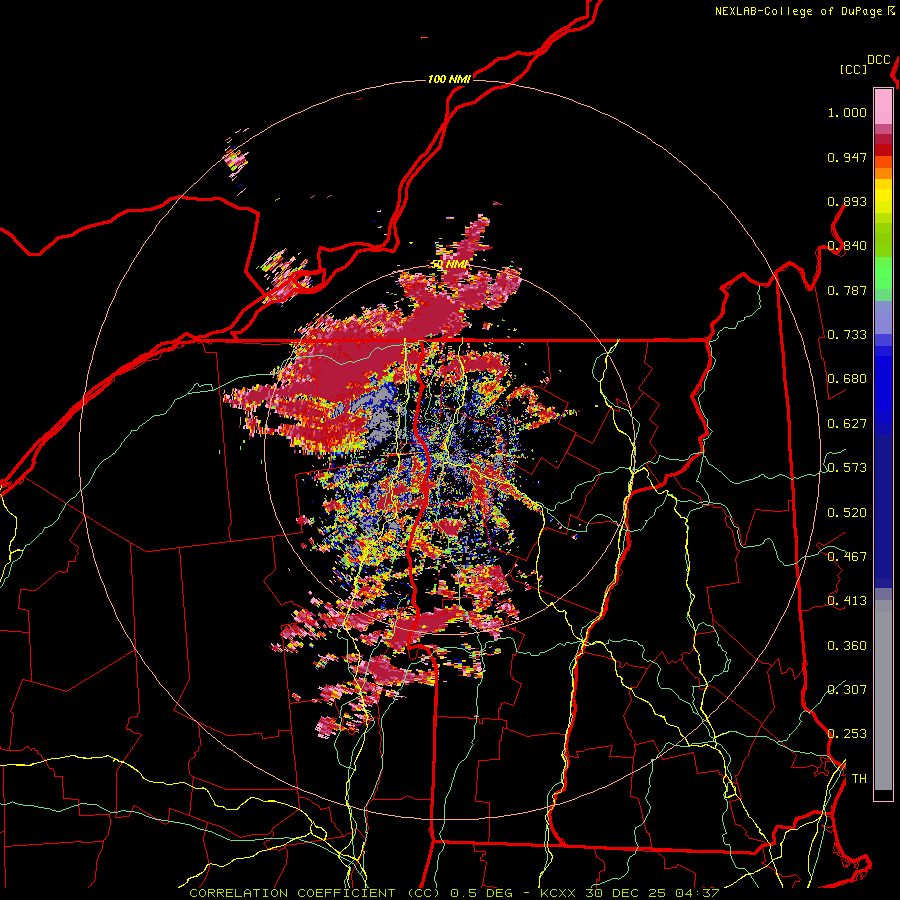Click the CORRELATION COEFFICIENT (CC) caption text
This screenshot has height=900, width=900.
tap(315, 893)
